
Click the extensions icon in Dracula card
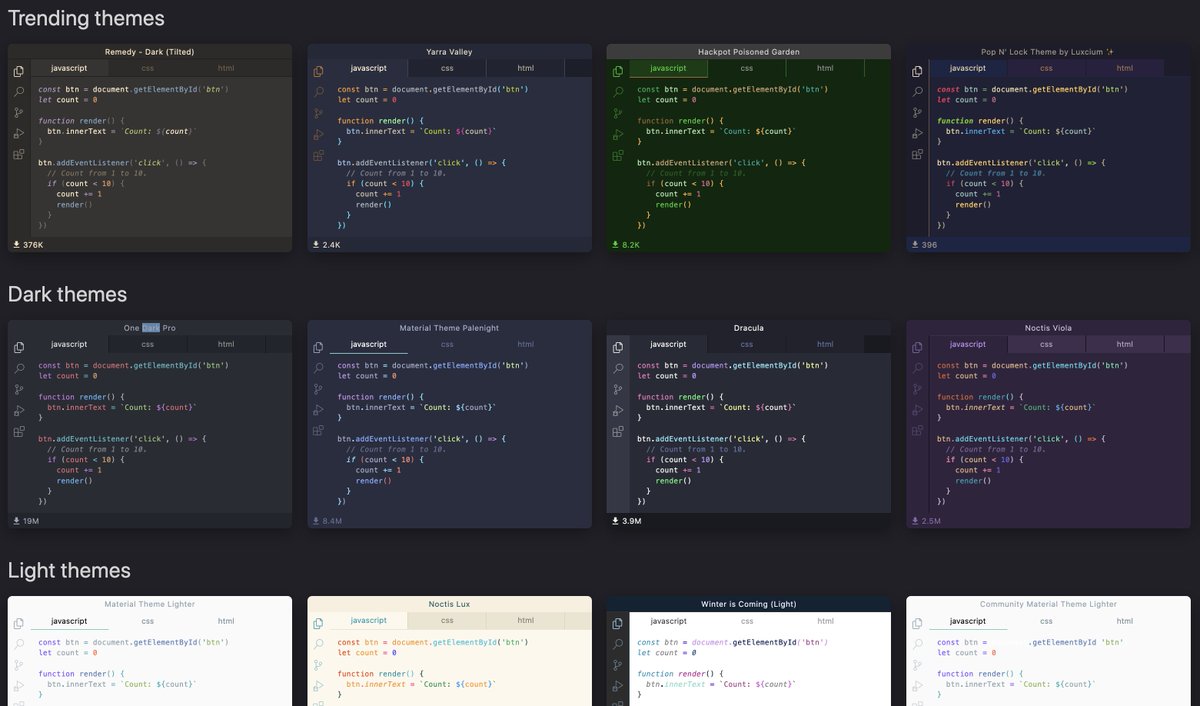(x=618, y=431)
